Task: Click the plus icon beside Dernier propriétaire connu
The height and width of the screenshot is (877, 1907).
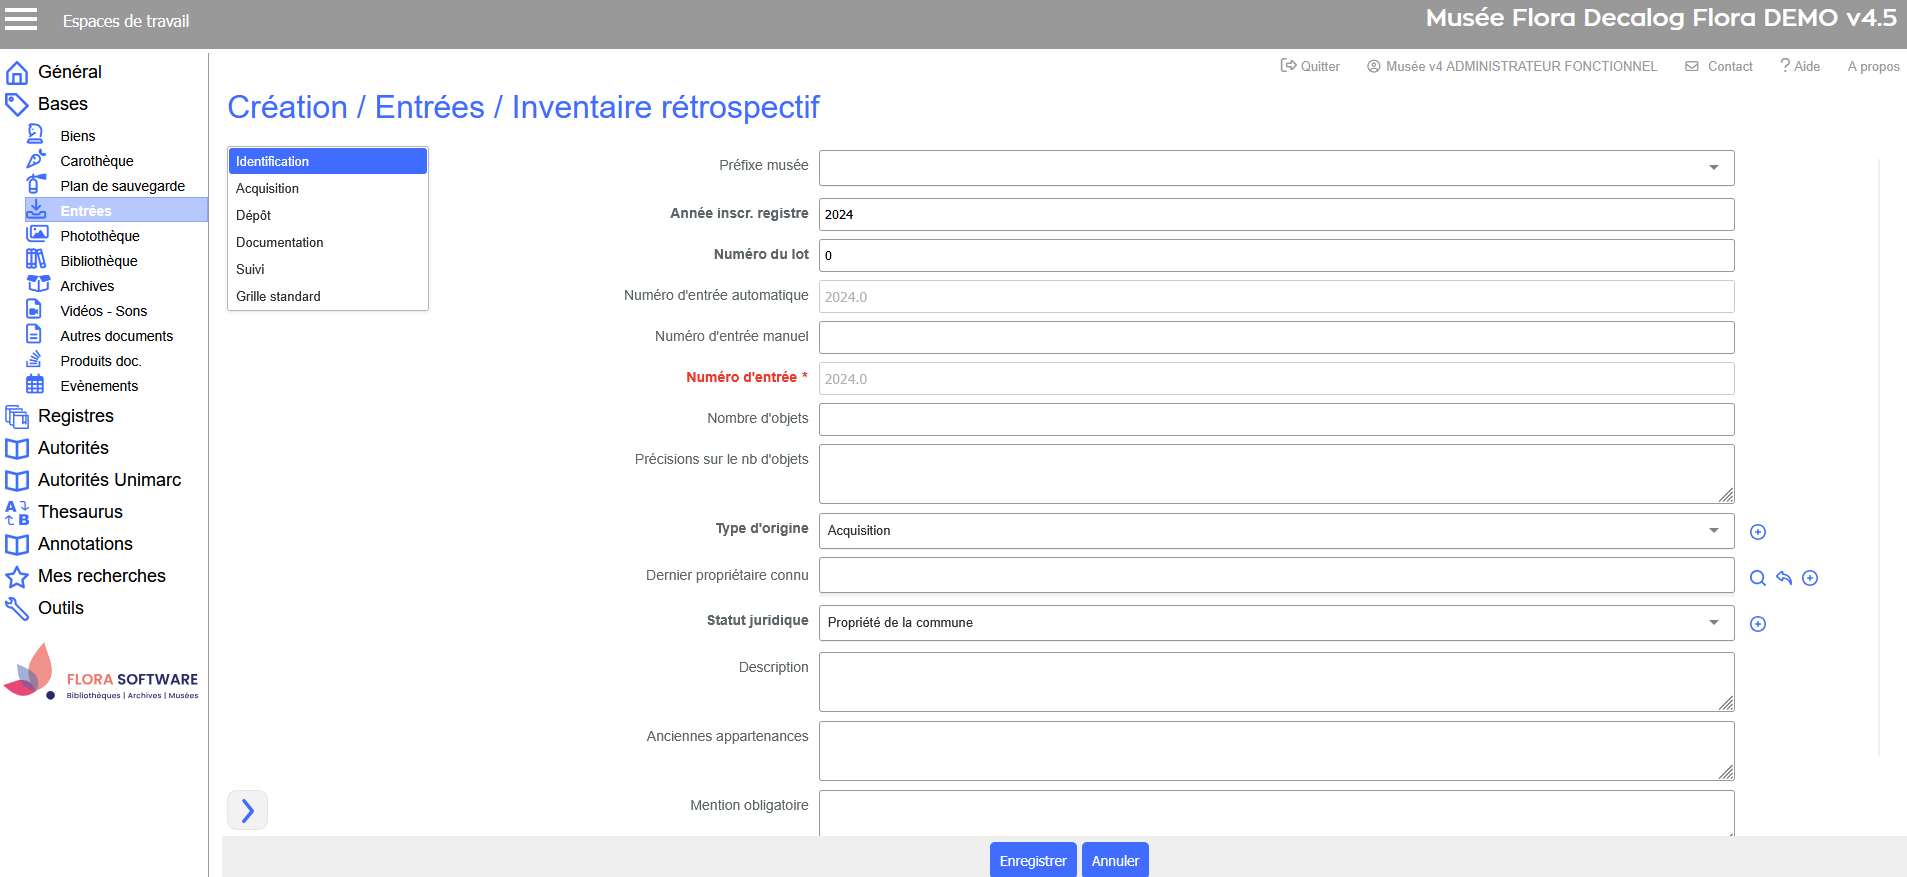Action: tap(1809, 578)
